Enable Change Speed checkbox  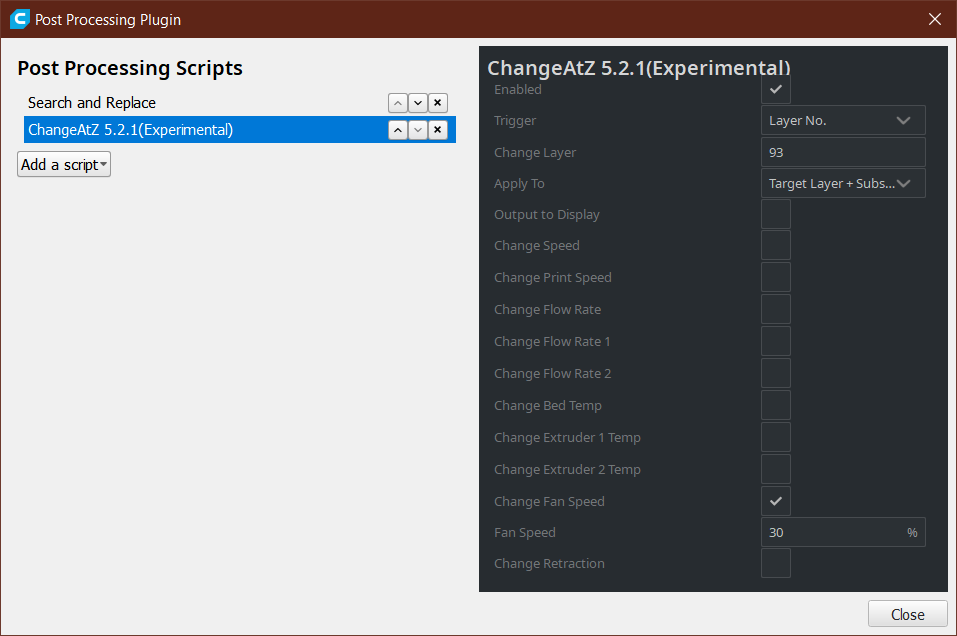coord(776,245)
